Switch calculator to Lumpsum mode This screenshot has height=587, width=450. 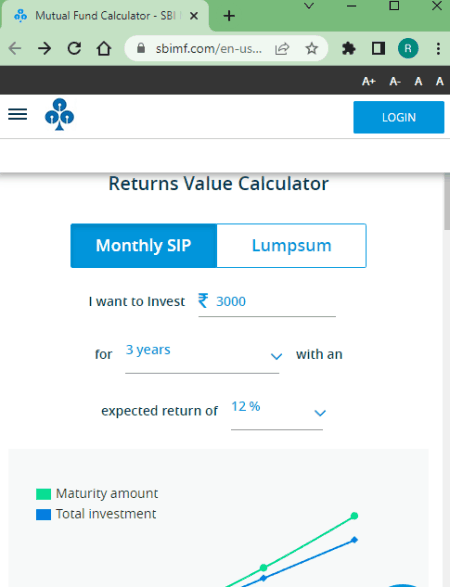point(291,246)
